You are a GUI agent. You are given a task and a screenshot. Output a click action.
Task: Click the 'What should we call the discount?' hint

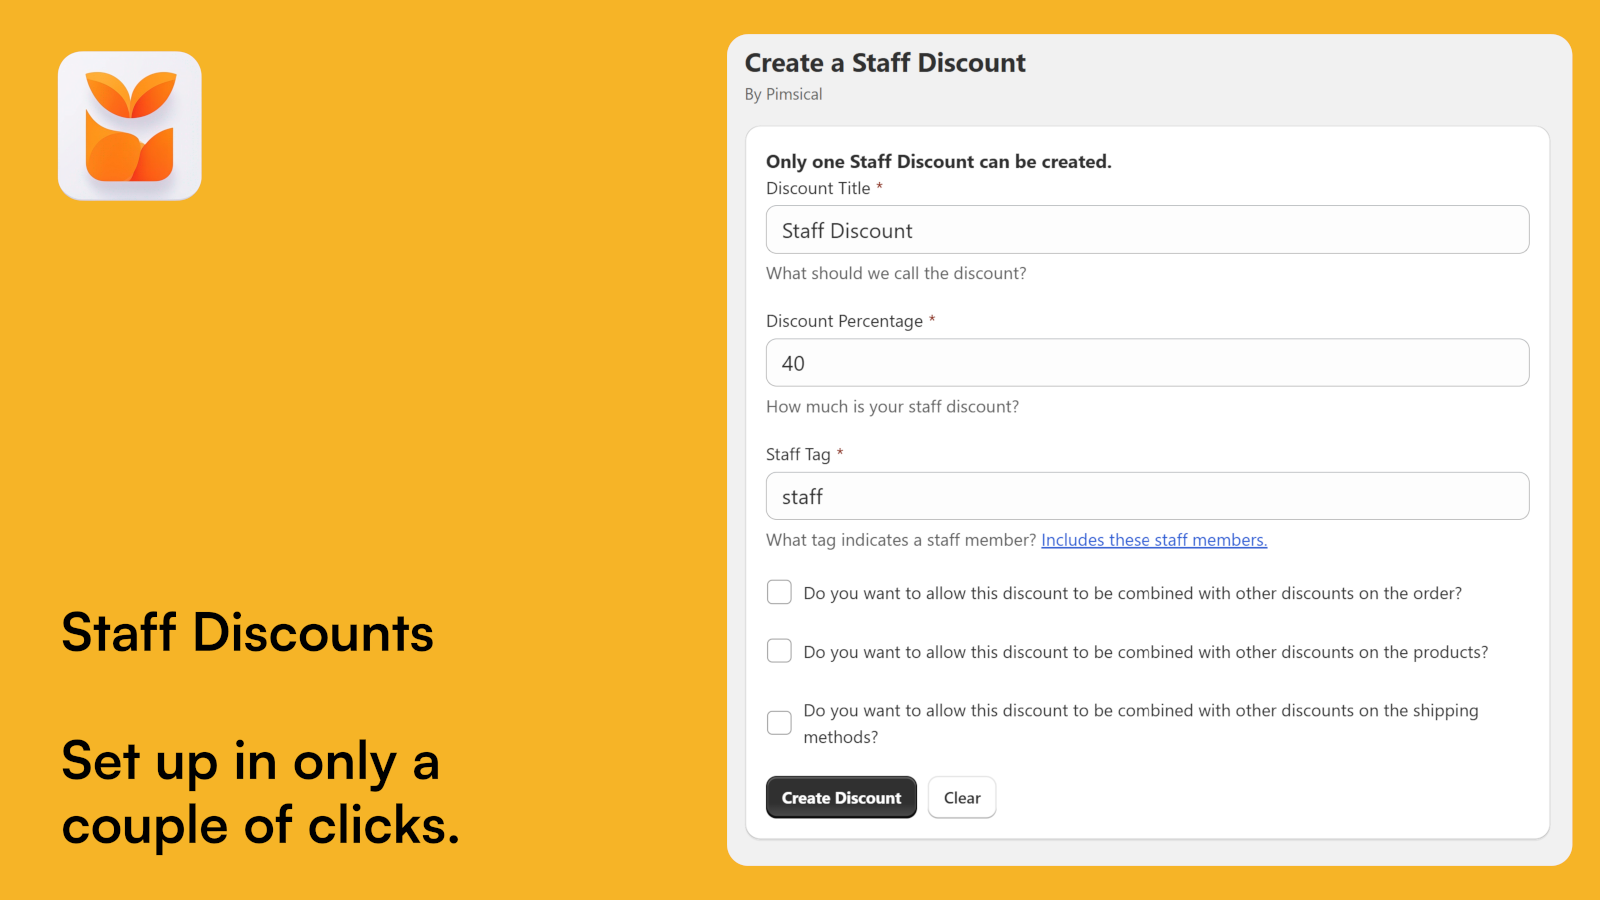point(895,273)
